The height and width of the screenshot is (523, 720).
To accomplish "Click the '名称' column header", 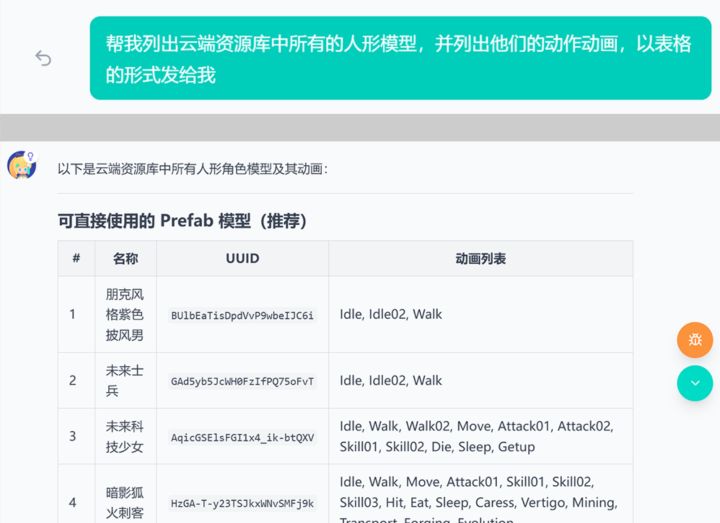I will tap(125, 259).
